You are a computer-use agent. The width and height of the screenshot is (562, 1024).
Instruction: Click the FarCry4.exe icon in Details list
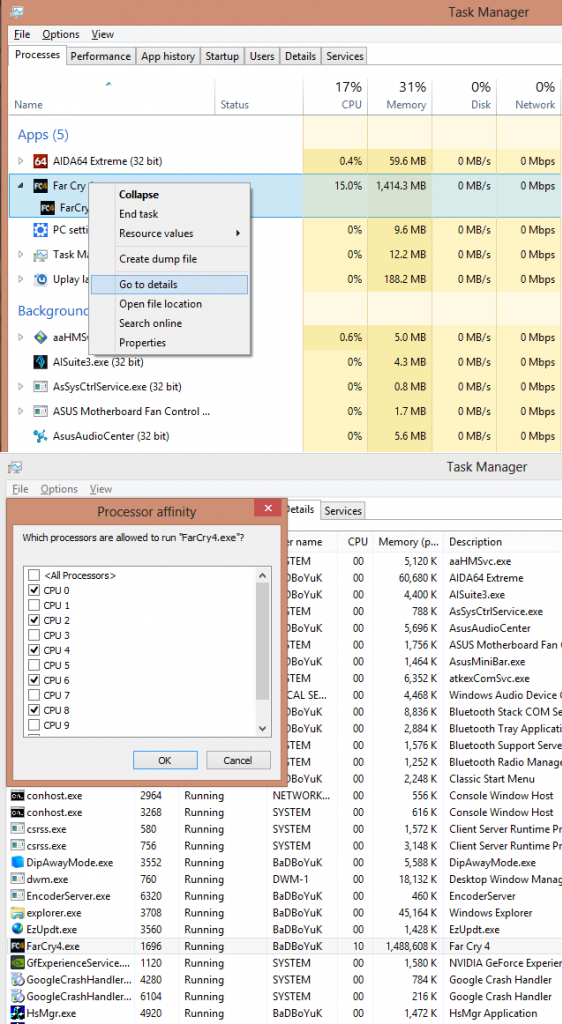(17, 946)
